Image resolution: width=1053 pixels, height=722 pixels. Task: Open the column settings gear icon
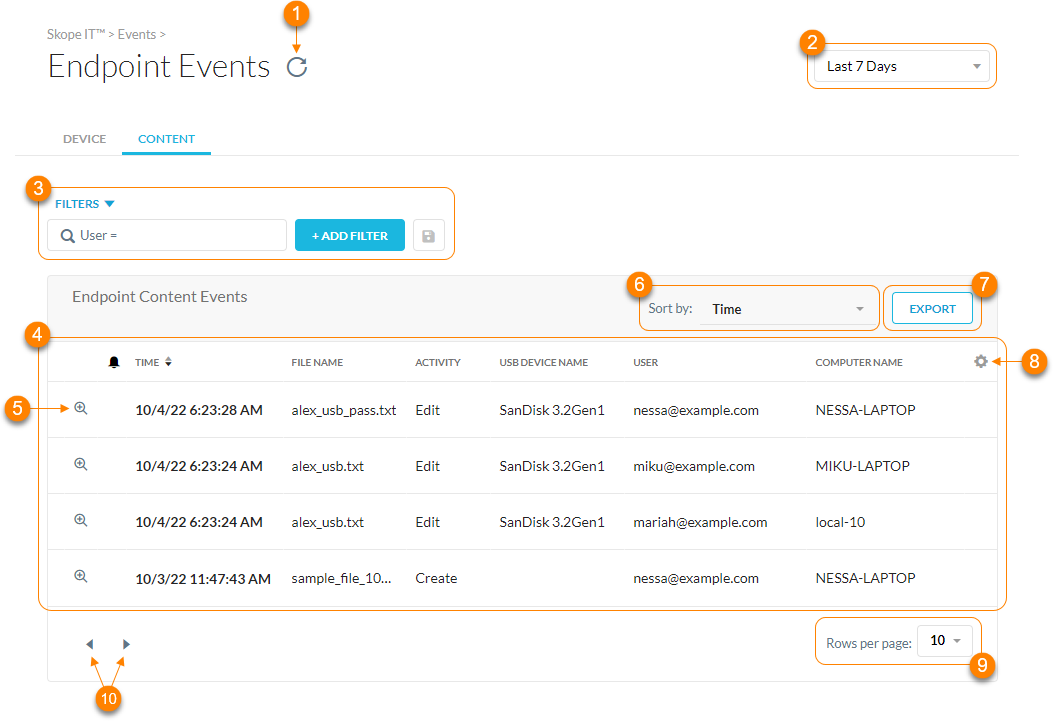coord(980,362)
